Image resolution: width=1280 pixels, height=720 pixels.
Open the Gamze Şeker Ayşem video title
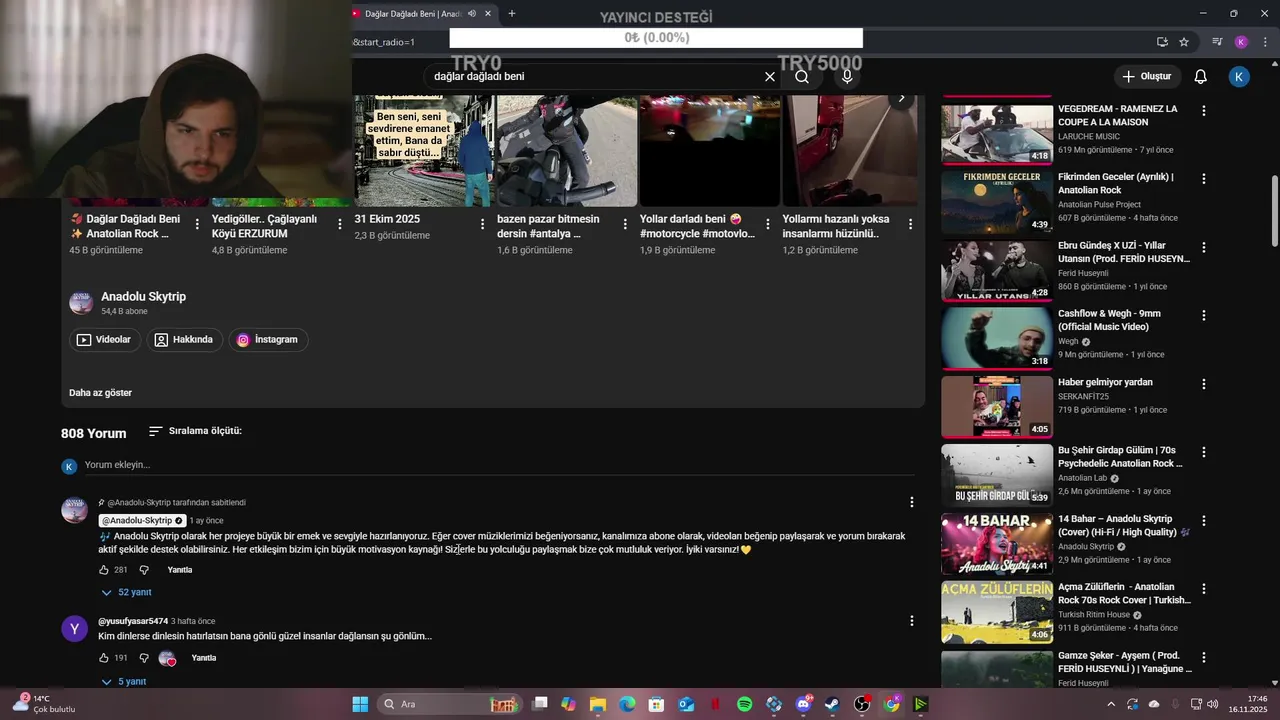click(1125, 662)
